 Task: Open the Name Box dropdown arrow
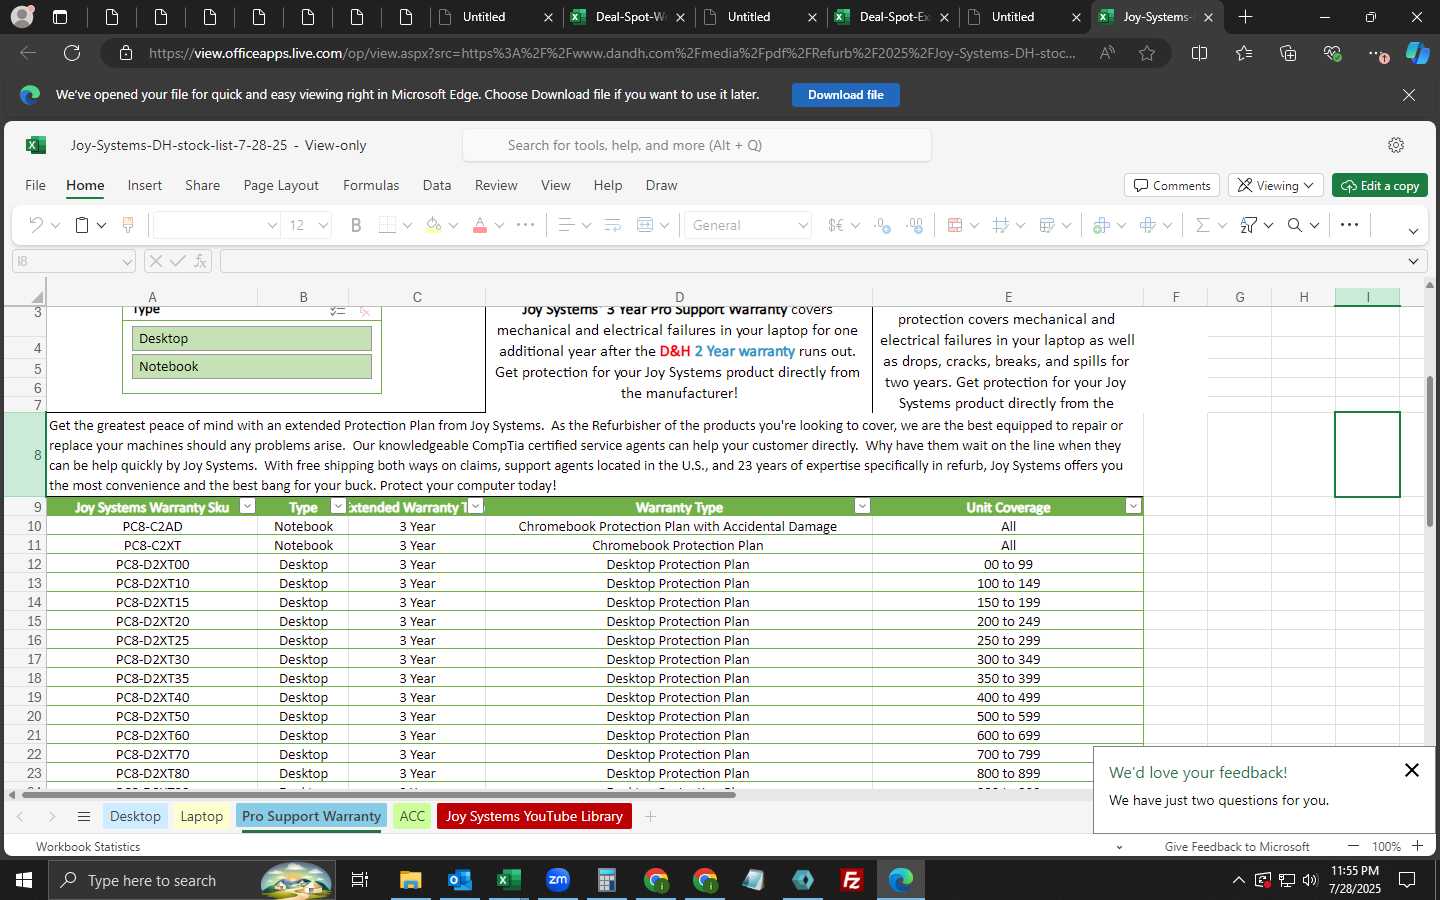click(126, 261)
